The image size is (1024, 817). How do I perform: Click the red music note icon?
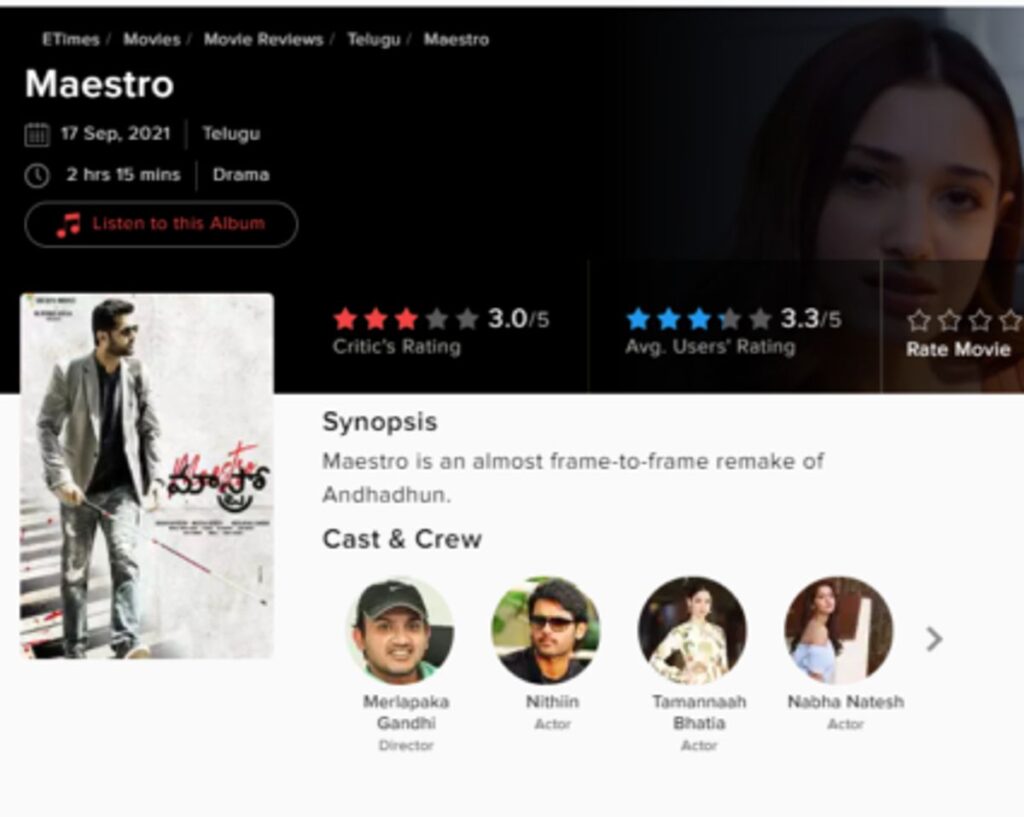point(68,225)
